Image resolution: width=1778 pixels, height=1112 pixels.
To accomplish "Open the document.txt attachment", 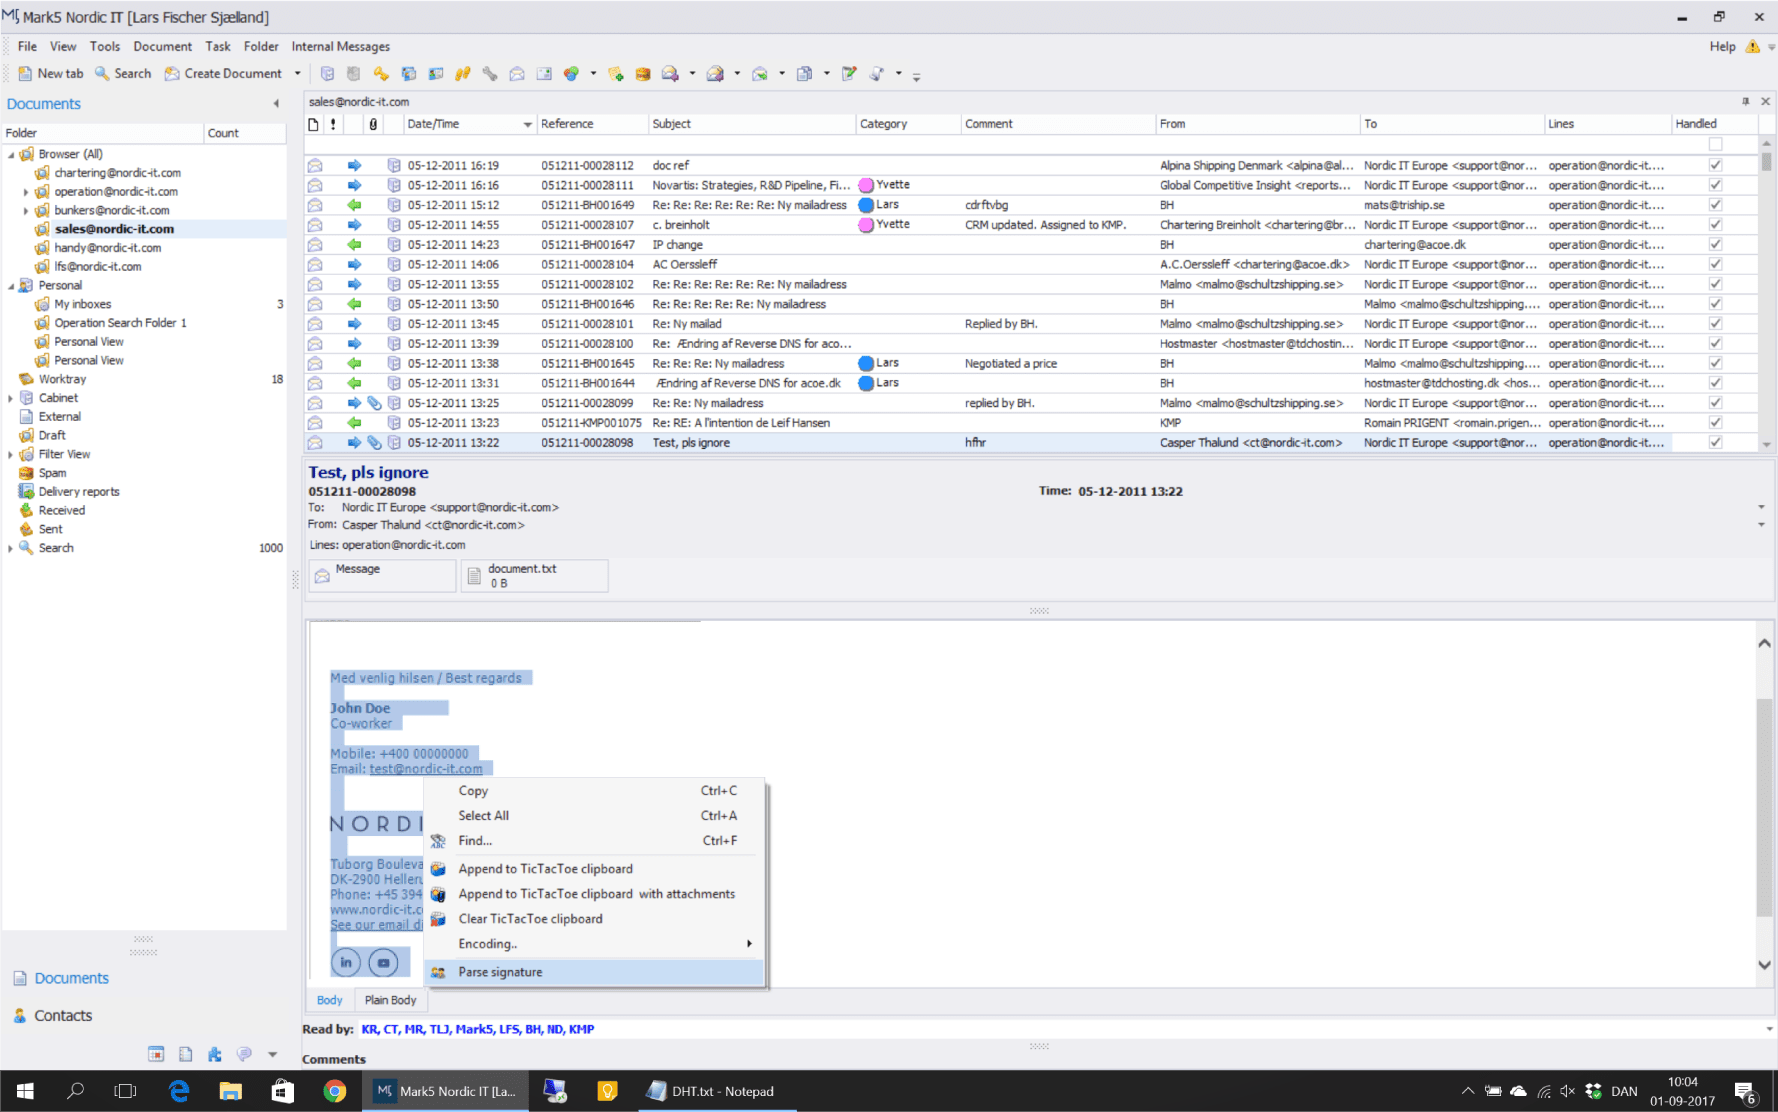I will coord(534,576).
